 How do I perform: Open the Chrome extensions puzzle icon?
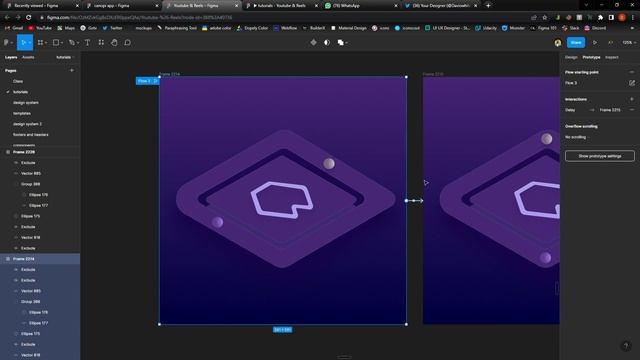(600, 18)
